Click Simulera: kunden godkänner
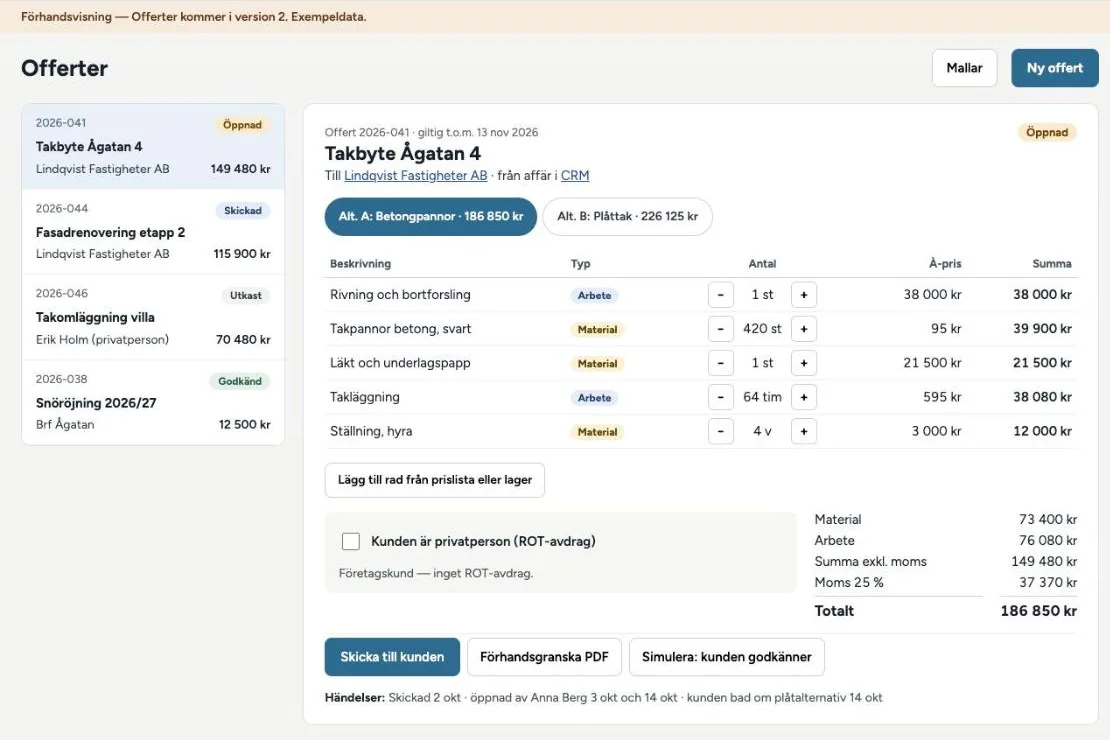 click(726, 657)
